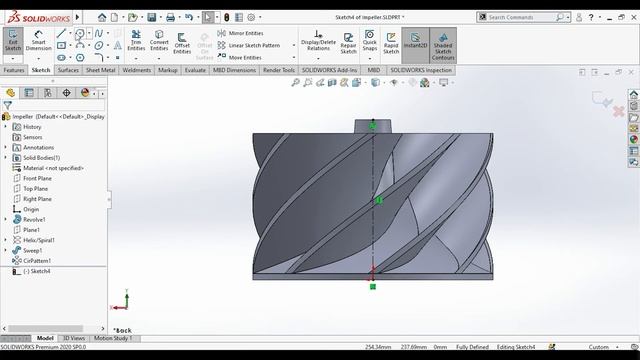
Task: Switch to the Features tab
Action: tap(13, 70)
